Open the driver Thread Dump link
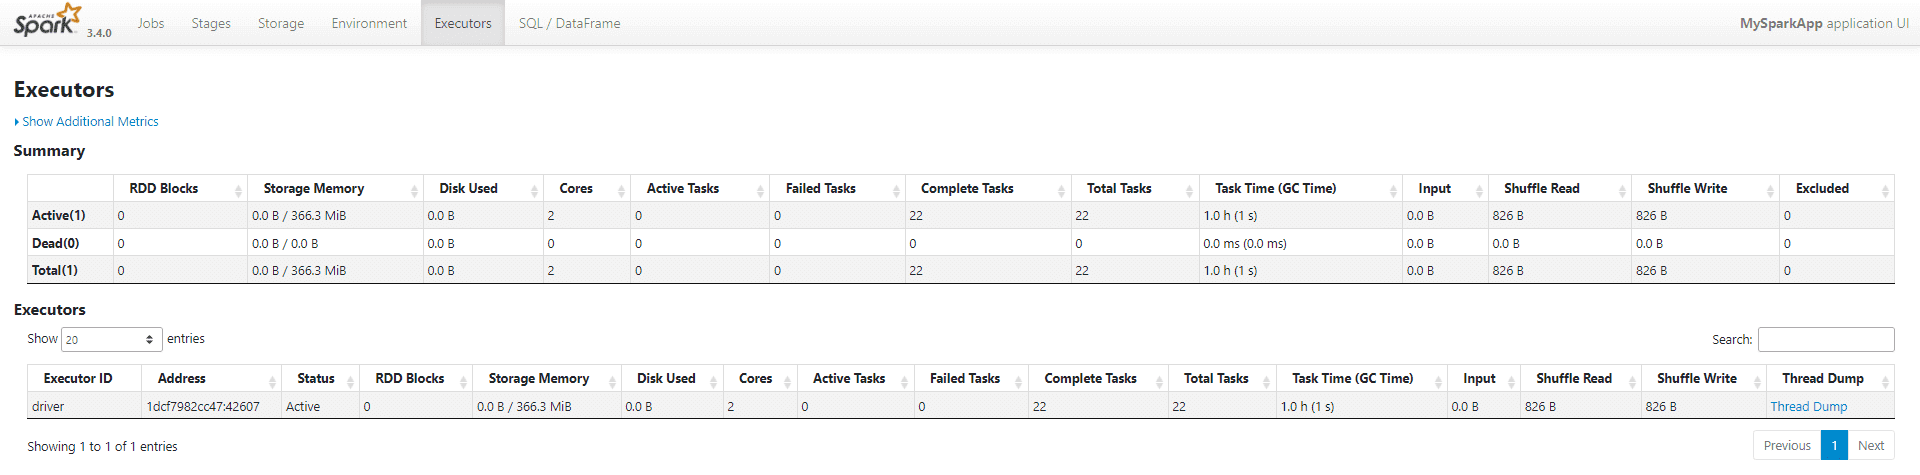 [x=1808, y=406]
